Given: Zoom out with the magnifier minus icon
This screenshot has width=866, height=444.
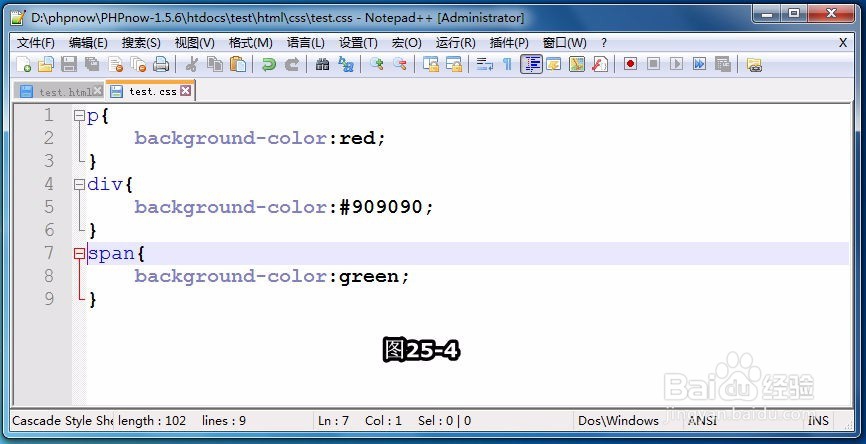Looking at the screenshot, I should 400,65.
